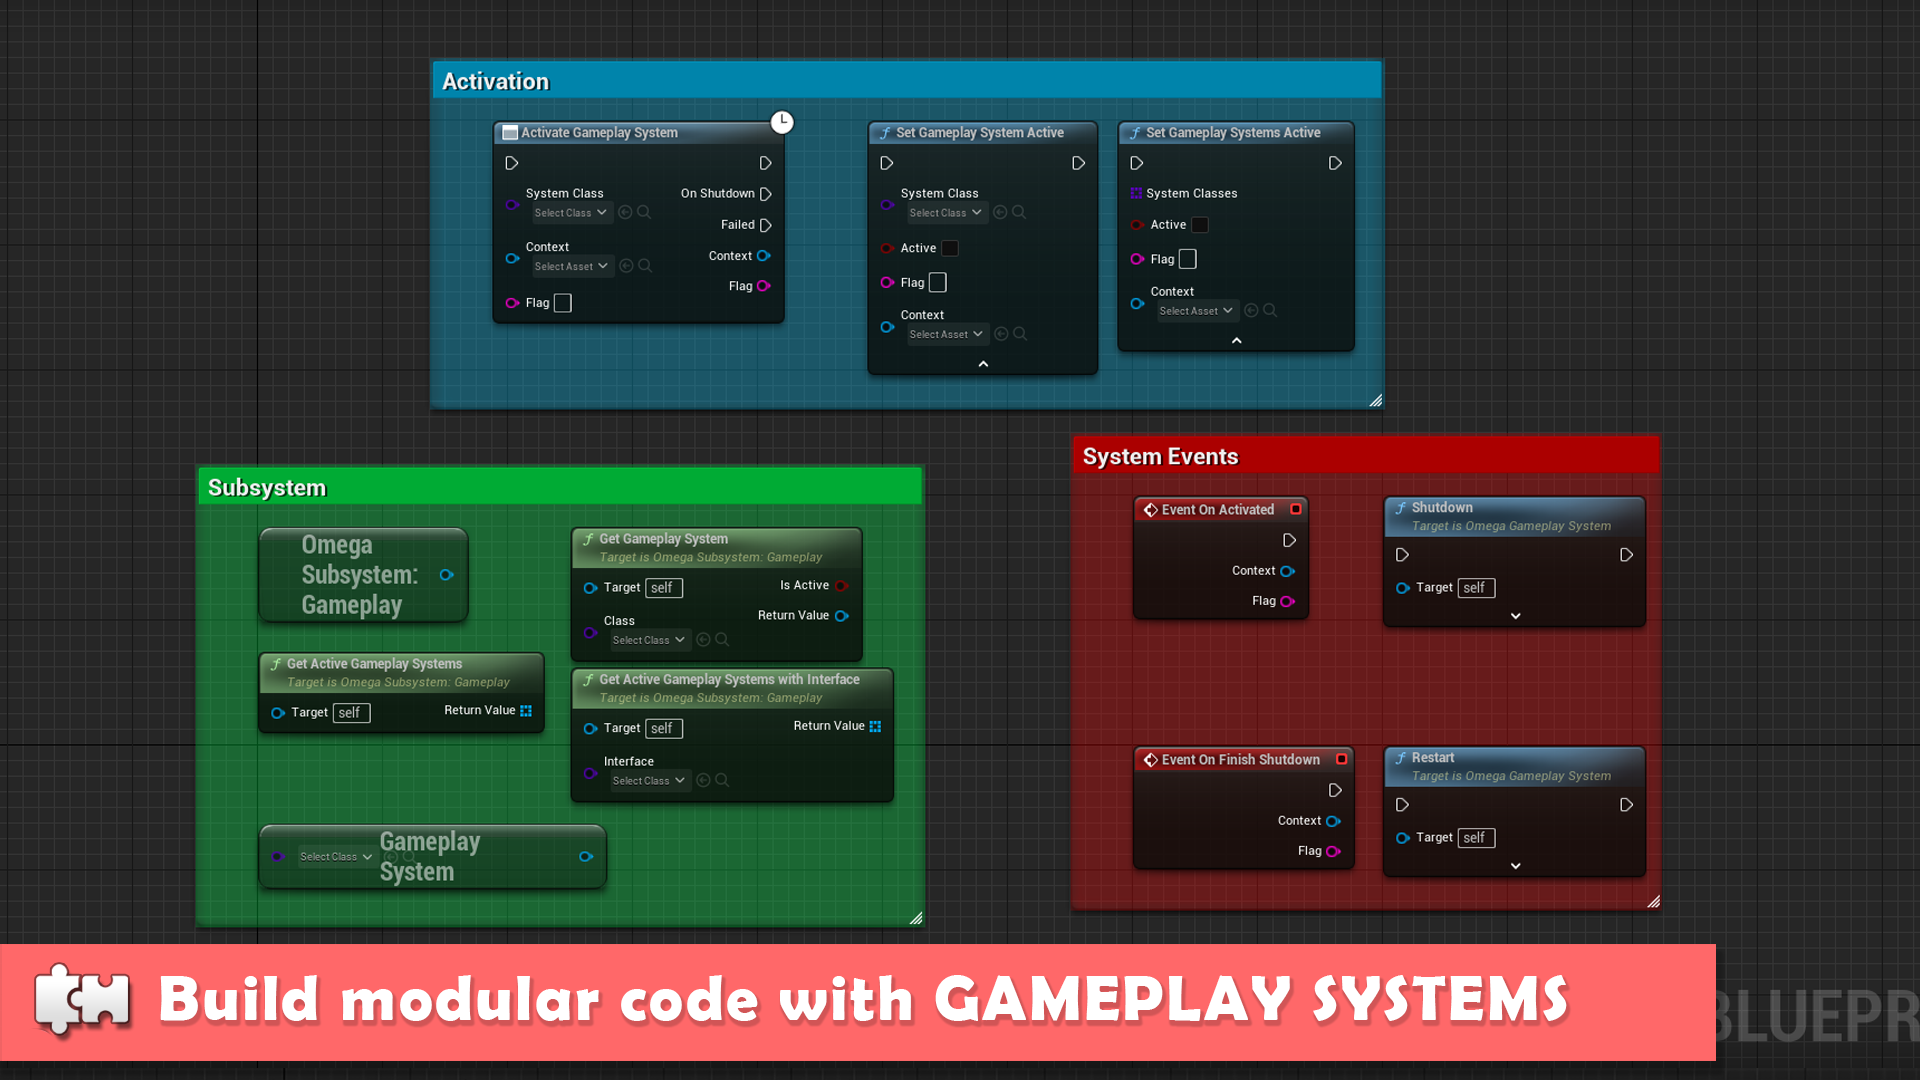Click Context output pin on Activate Gameplay System

tap(764, 256)
